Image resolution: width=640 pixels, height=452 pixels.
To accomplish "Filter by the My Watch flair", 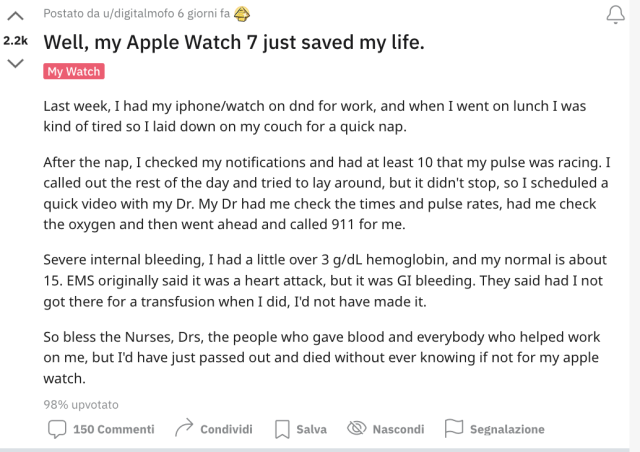I will click(x=74, y=72).
